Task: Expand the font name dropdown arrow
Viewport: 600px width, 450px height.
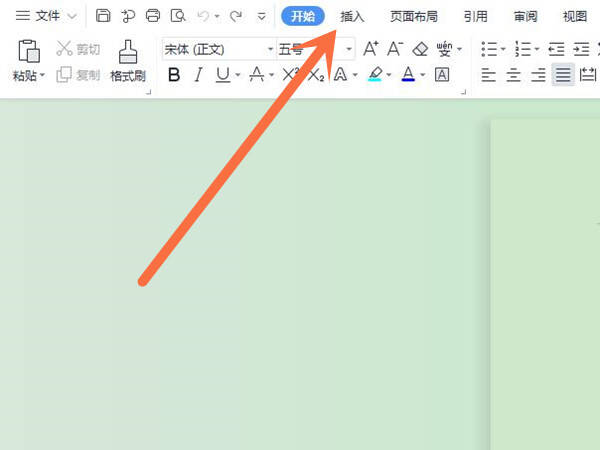Action: (270, 49)
